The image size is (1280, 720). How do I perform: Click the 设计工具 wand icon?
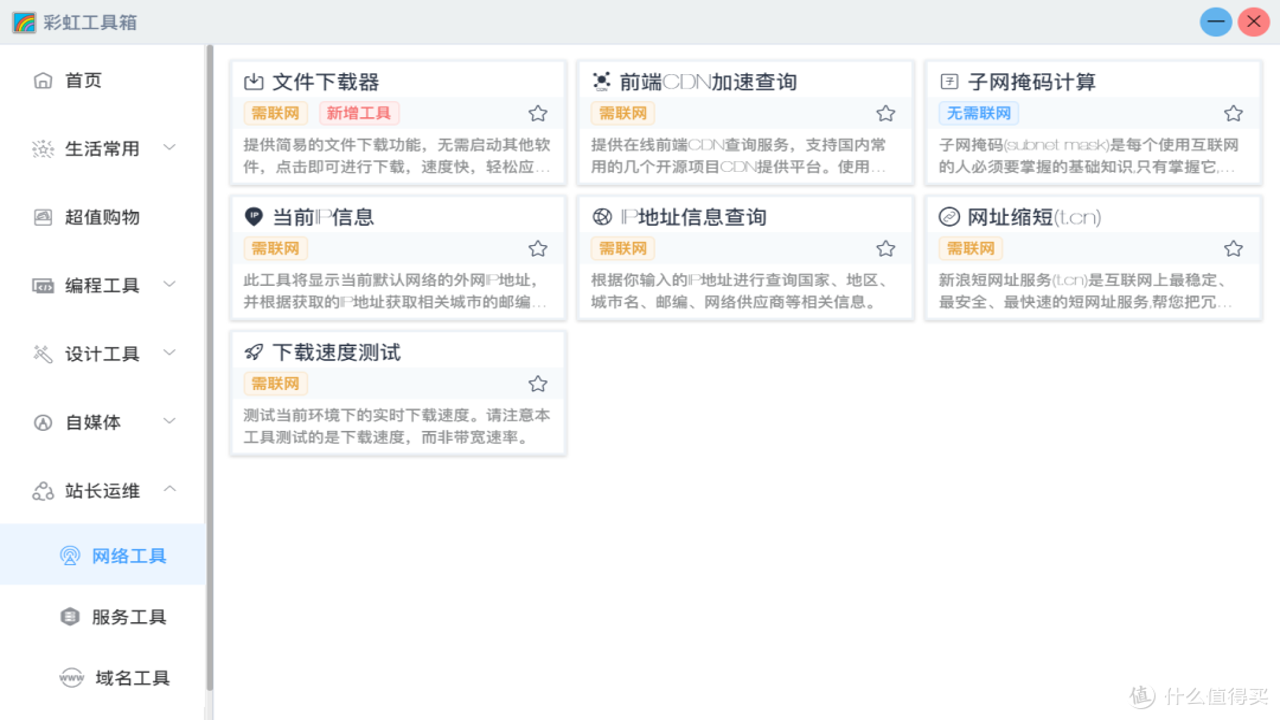click(x=43, y=354)
